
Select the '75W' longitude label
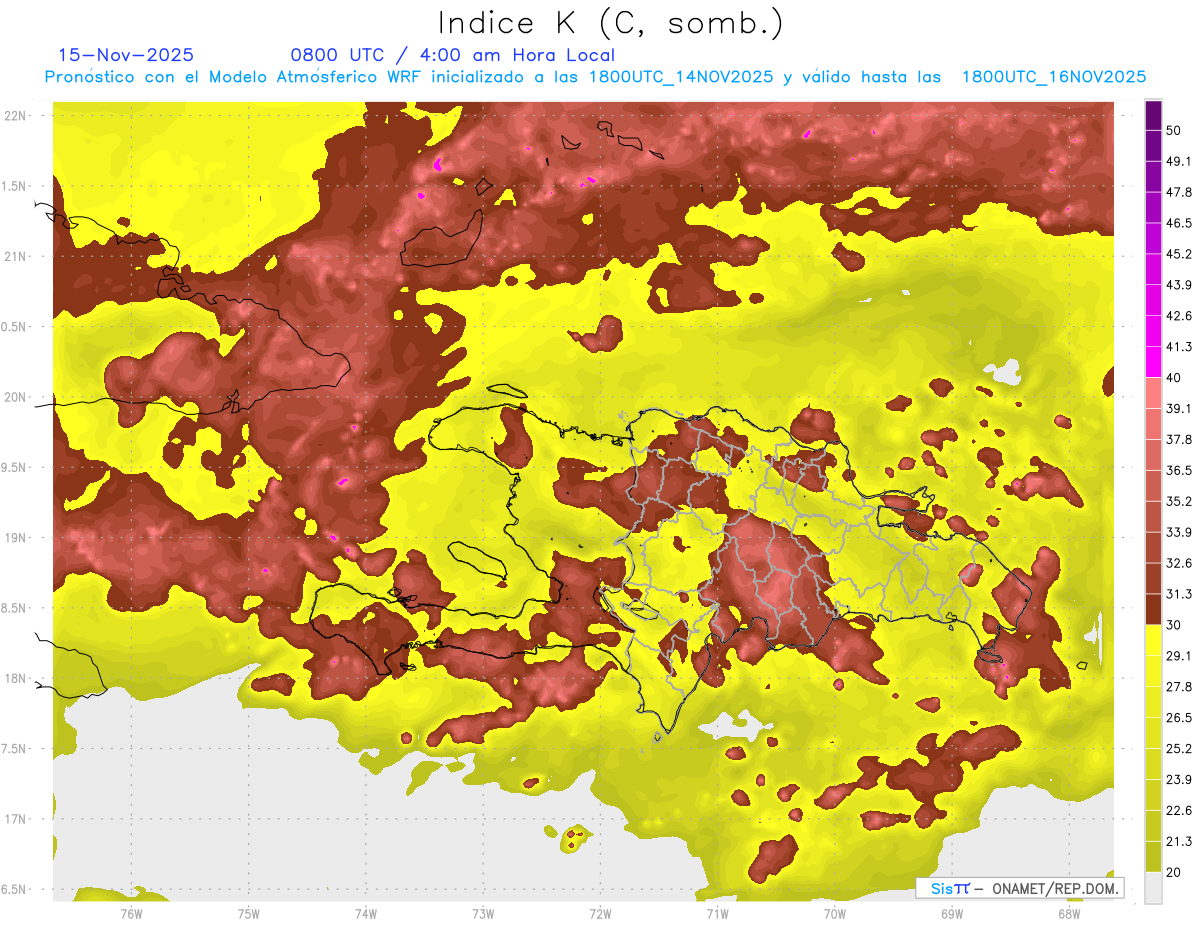click(x=249, y=913)
